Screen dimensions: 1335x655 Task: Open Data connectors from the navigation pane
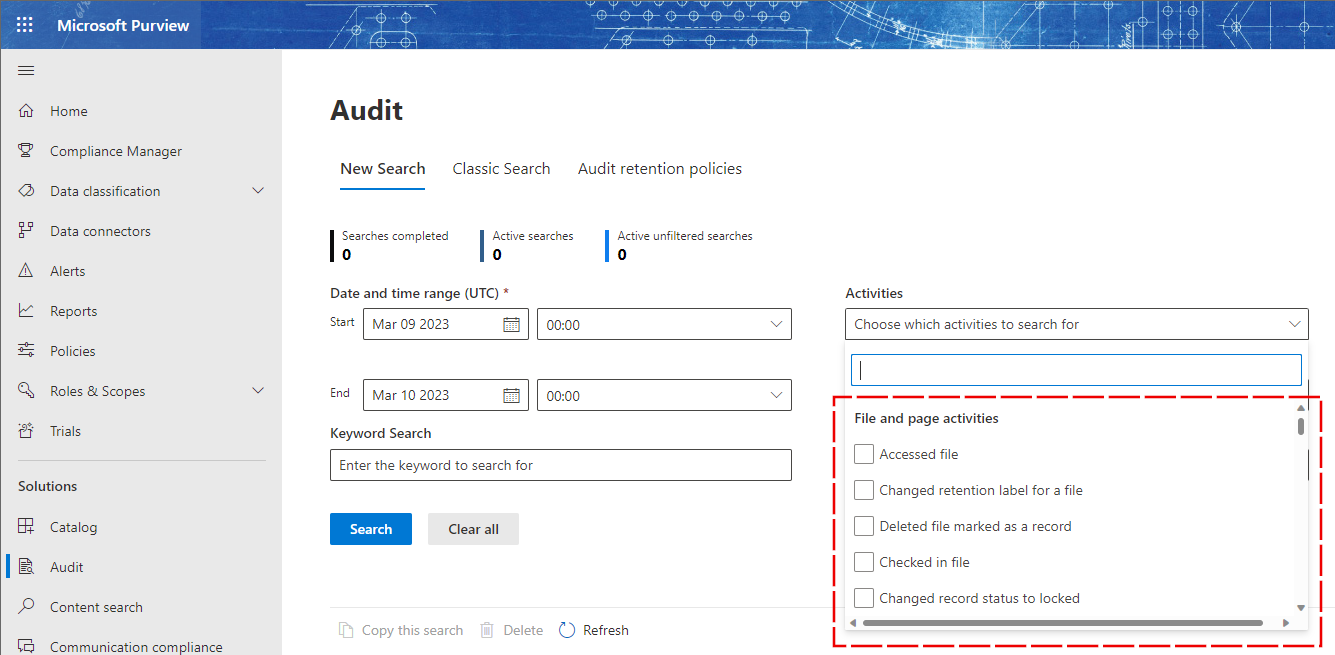click(99, 230)
